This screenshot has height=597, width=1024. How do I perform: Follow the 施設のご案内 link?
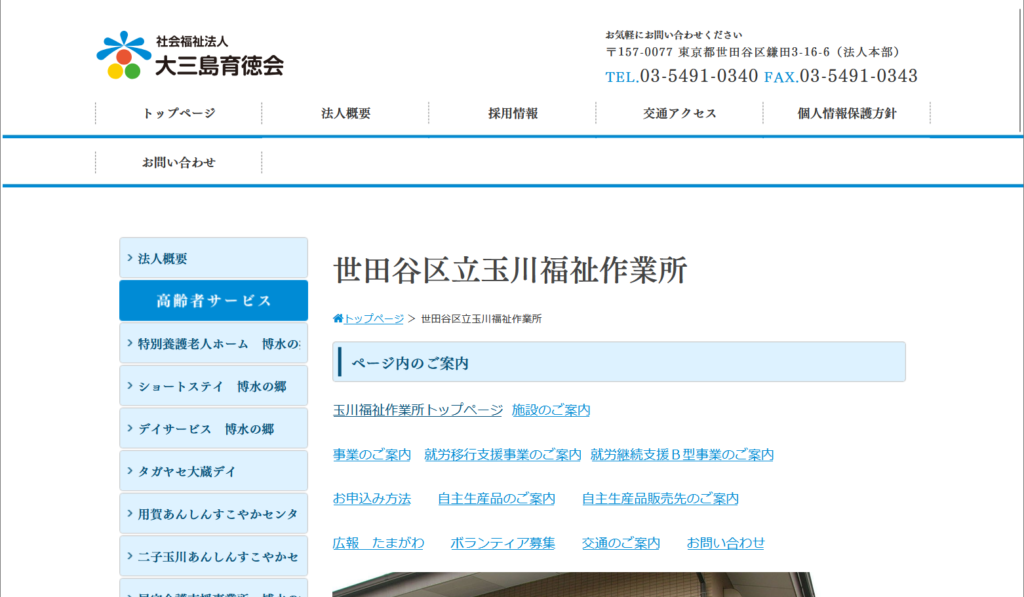551,410
